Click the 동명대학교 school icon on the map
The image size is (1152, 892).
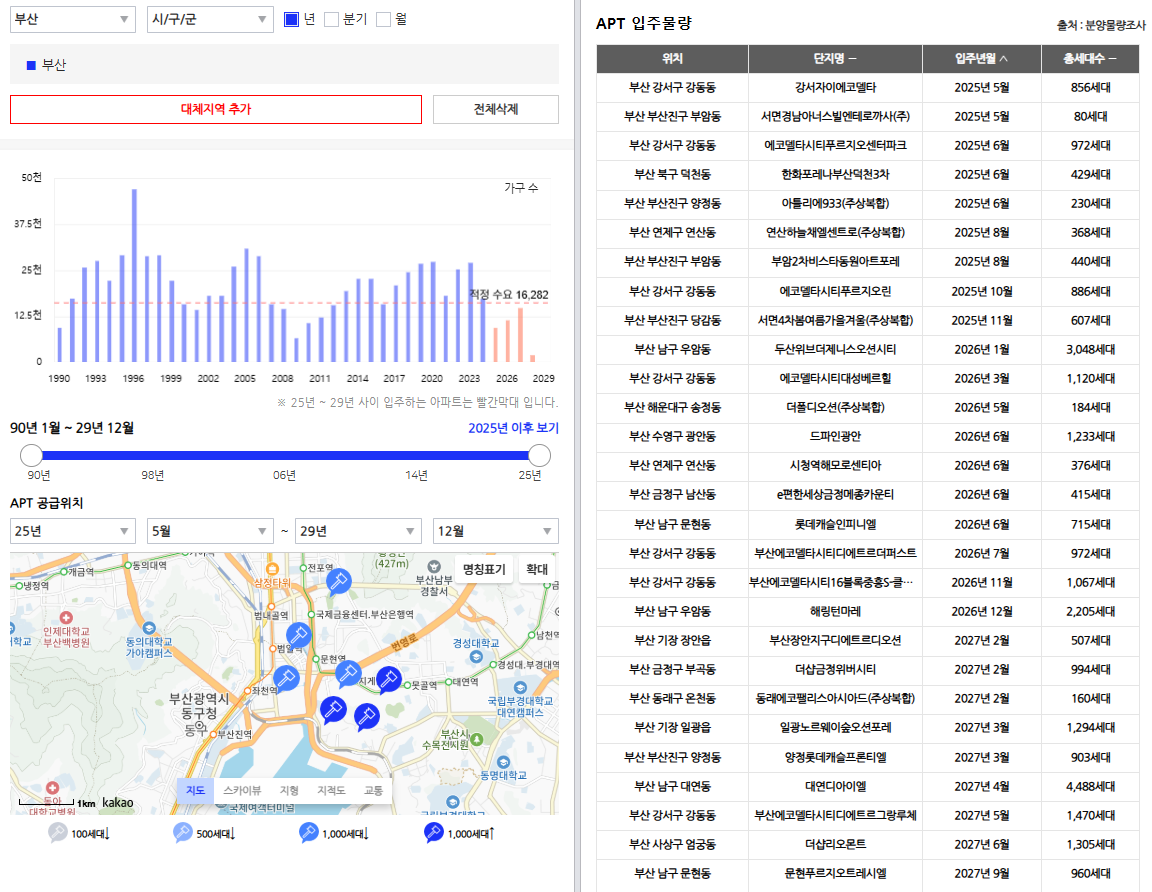pos(503,762)
